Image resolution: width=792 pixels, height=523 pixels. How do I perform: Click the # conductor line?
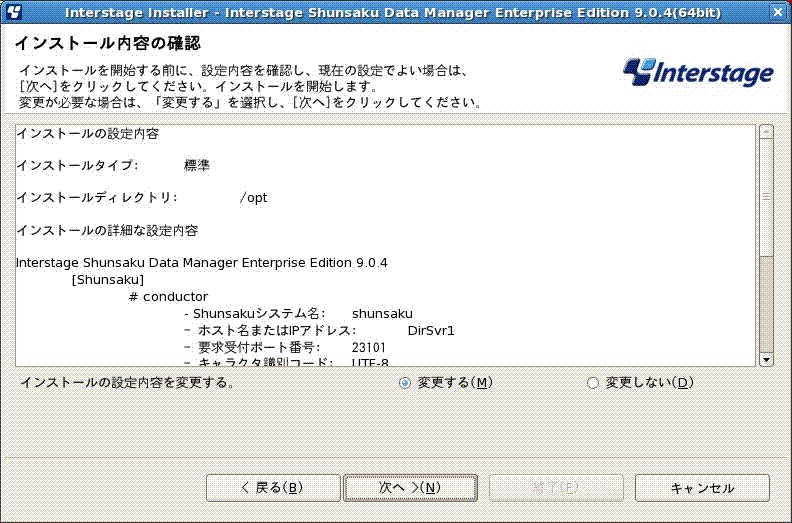click(169, 297)
